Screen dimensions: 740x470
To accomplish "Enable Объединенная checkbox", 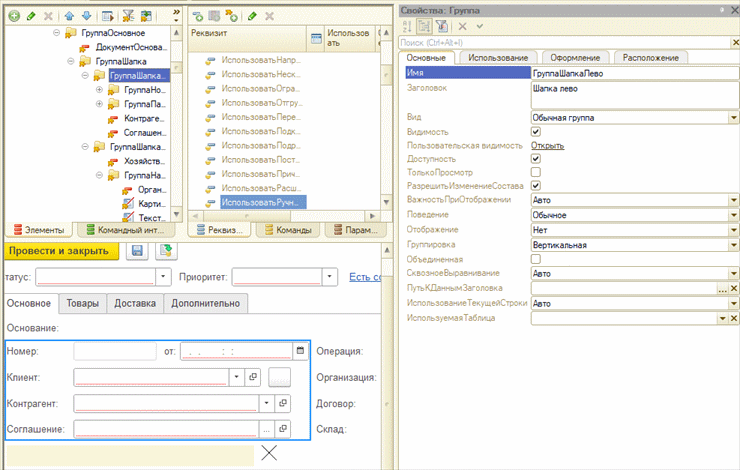I will (x=536, y=259).
